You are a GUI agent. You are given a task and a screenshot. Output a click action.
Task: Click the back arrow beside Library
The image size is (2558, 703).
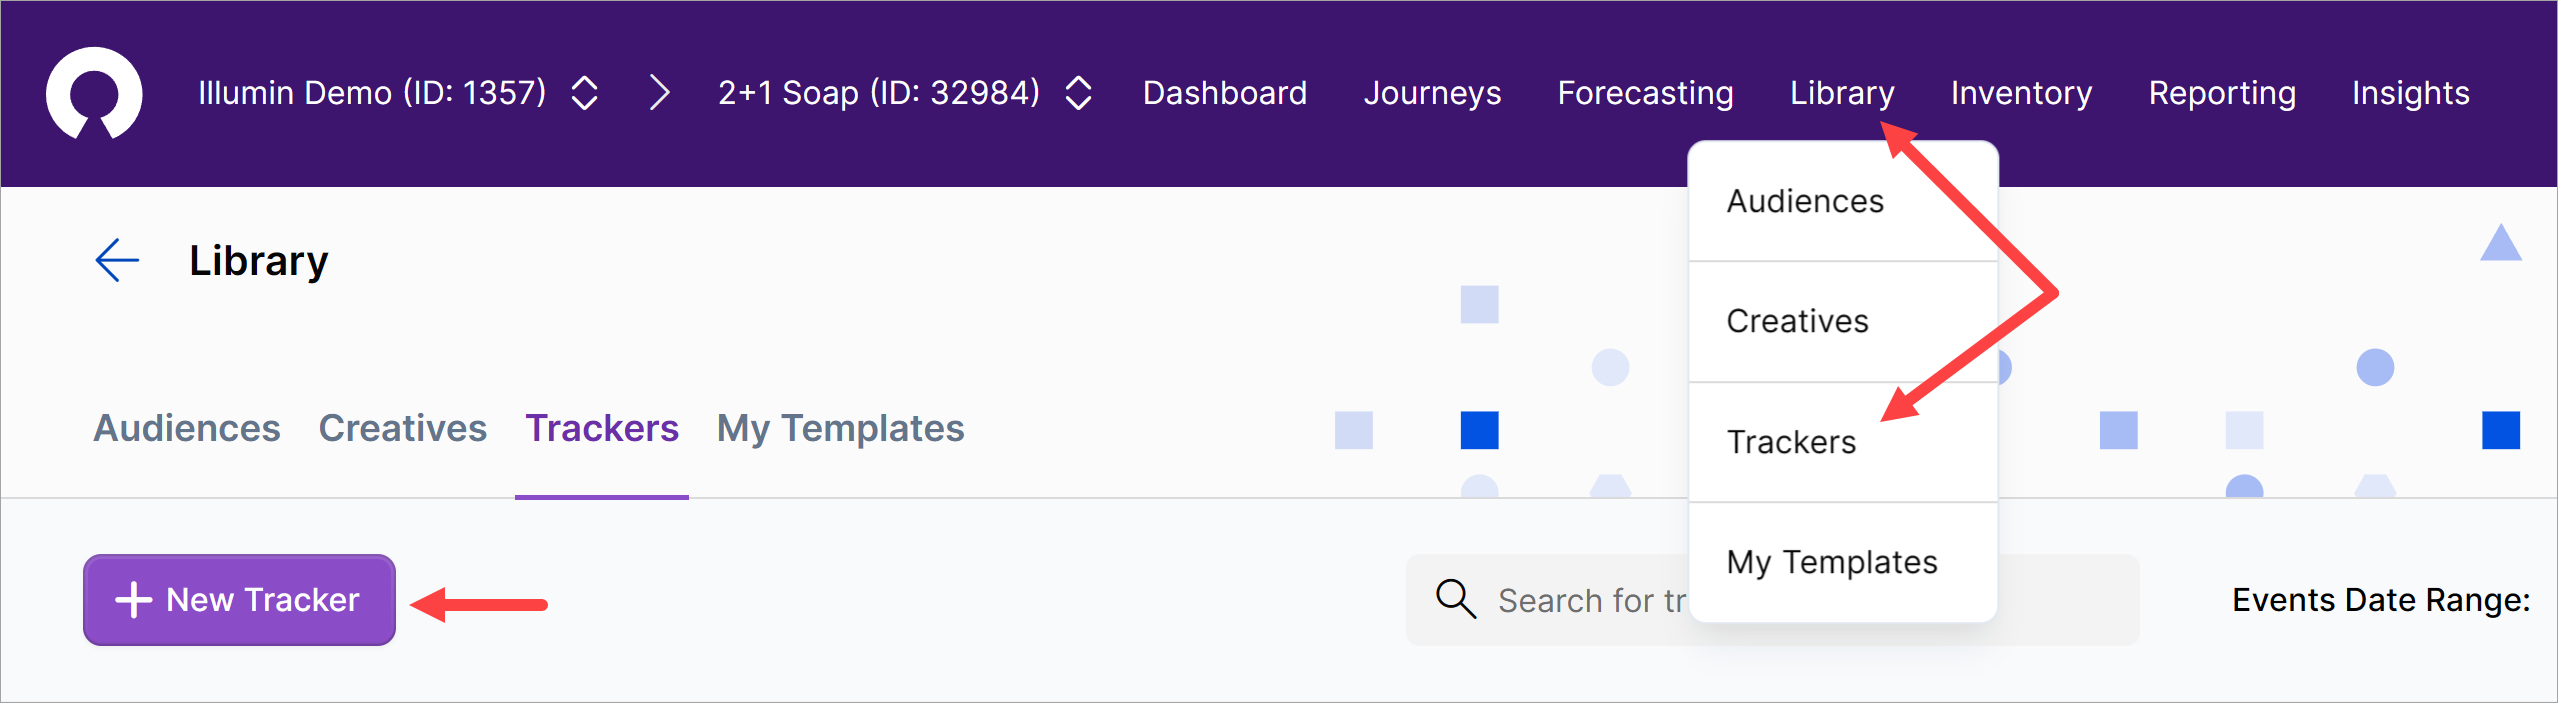point(117,261)
